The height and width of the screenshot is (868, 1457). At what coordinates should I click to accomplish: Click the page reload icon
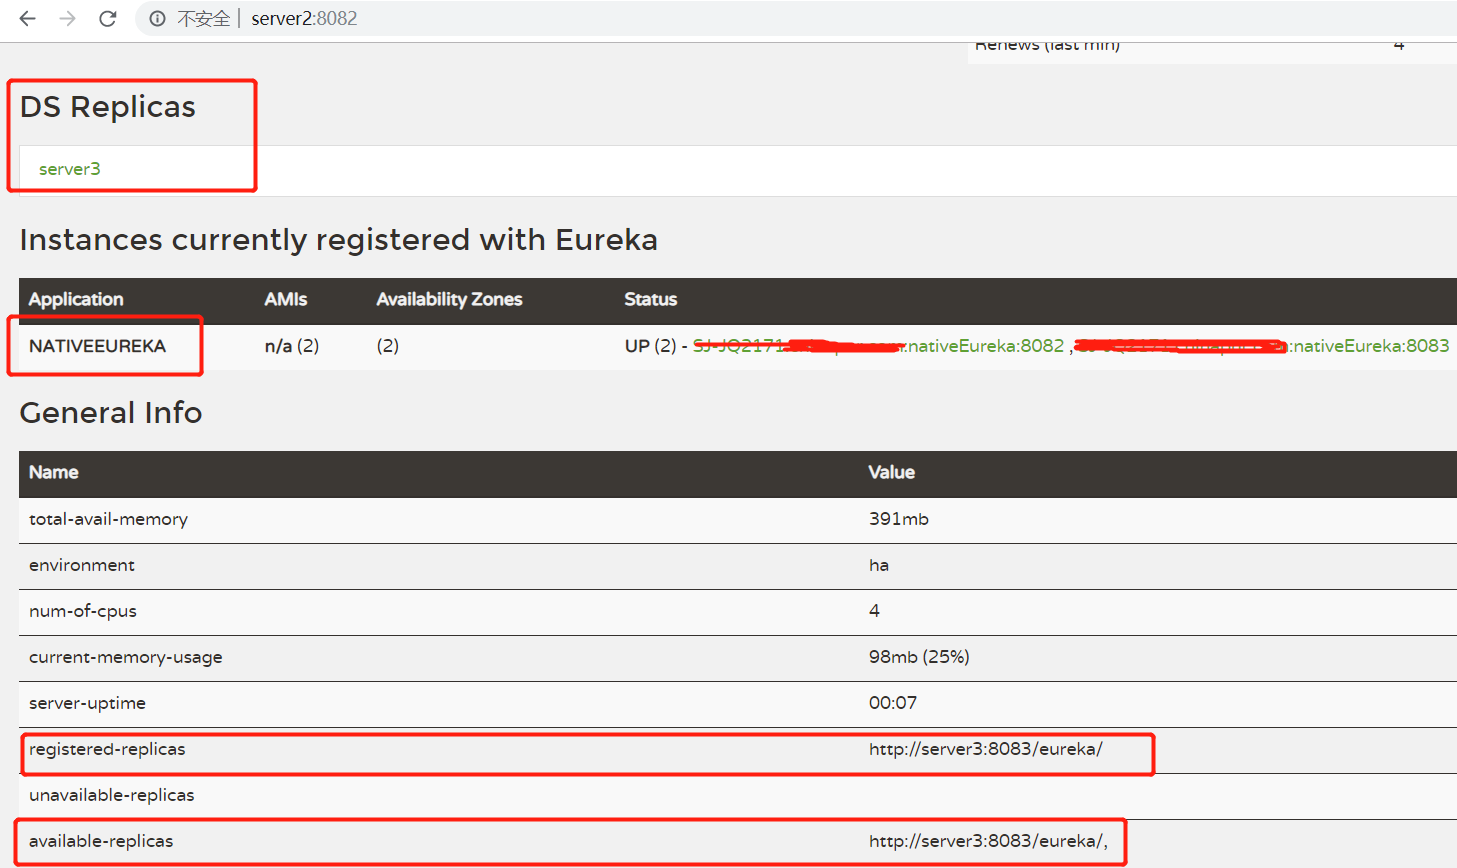pyautogui.click(x=107, y=18)
